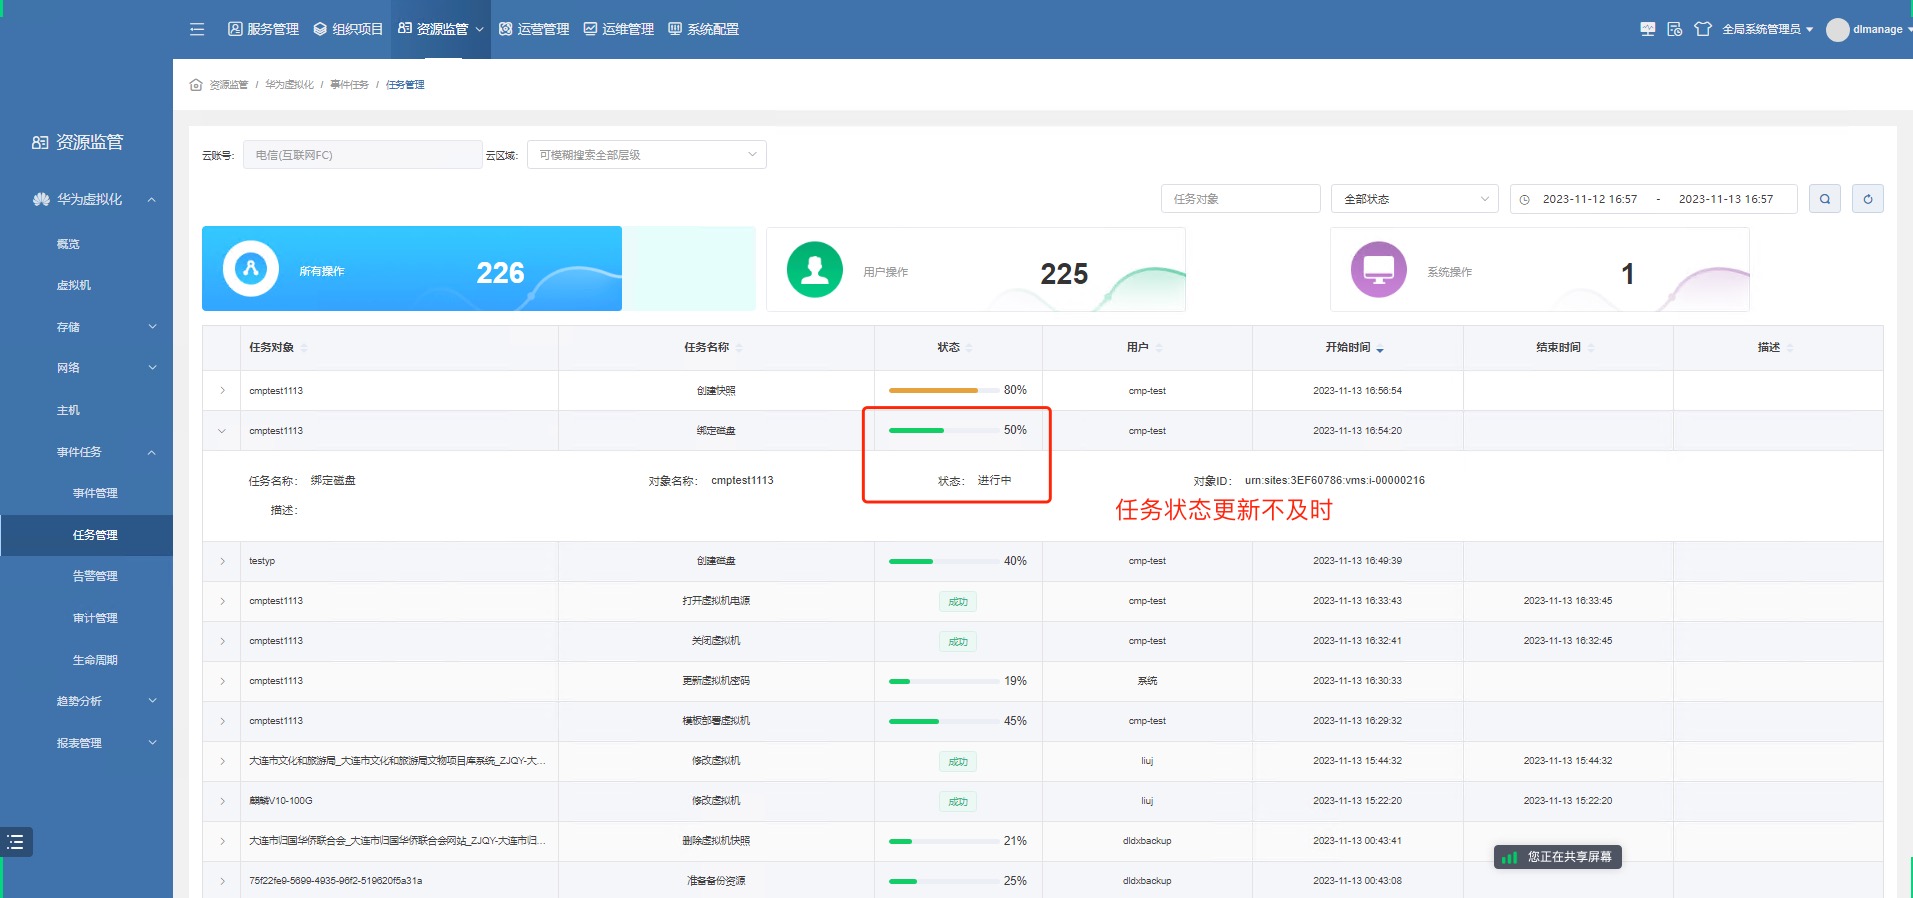The width and height of the screenshot is (1913, 898).
Task: Go to 虚拟机 in the sidebar
Action: pos(74,285)
